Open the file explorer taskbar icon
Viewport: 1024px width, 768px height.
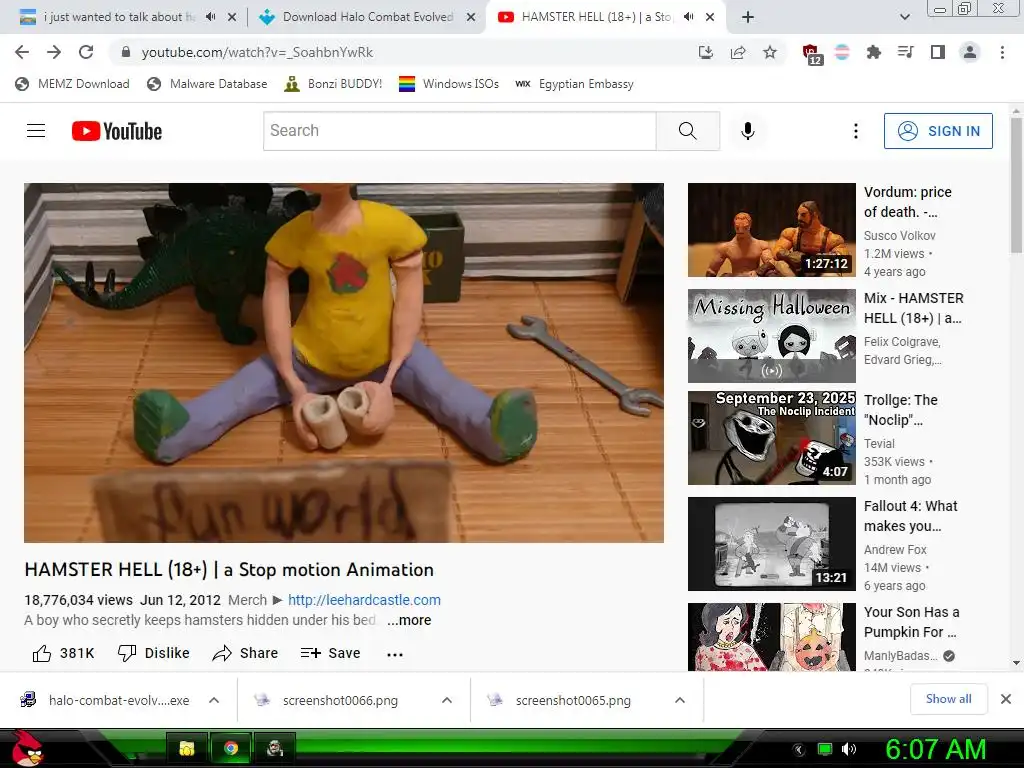tap(186, 748)
